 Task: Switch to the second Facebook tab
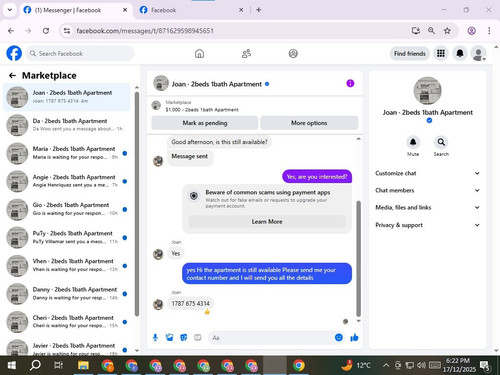coord(191,10)
